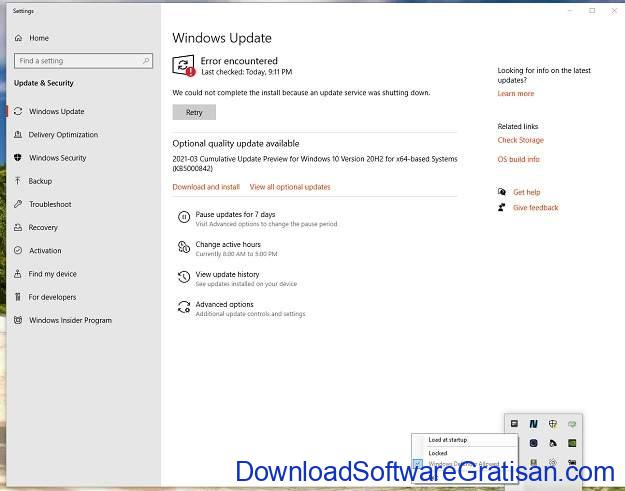
Task: Click the Optional quality update available heading
Action: [x=236, y=143]
